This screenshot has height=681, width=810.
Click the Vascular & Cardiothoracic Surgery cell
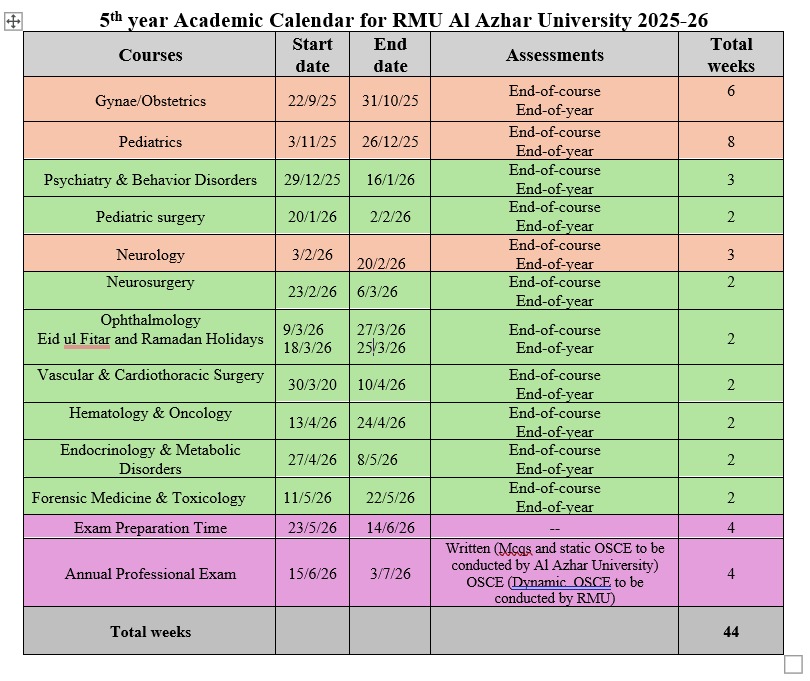pos(150,376)
